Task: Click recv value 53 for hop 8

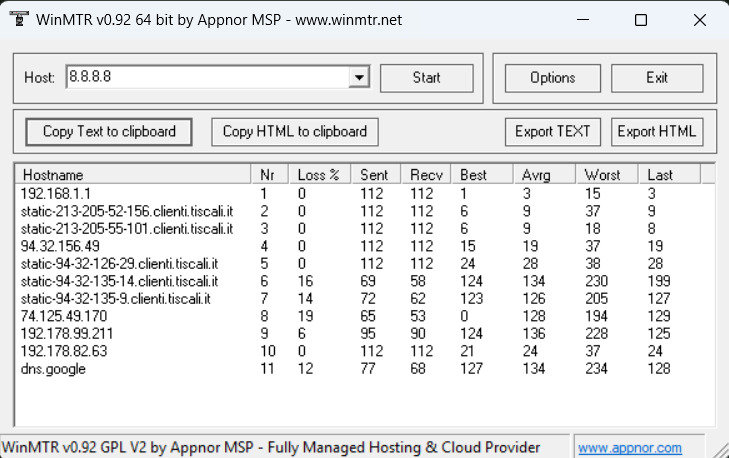Action: coord(418,316)
